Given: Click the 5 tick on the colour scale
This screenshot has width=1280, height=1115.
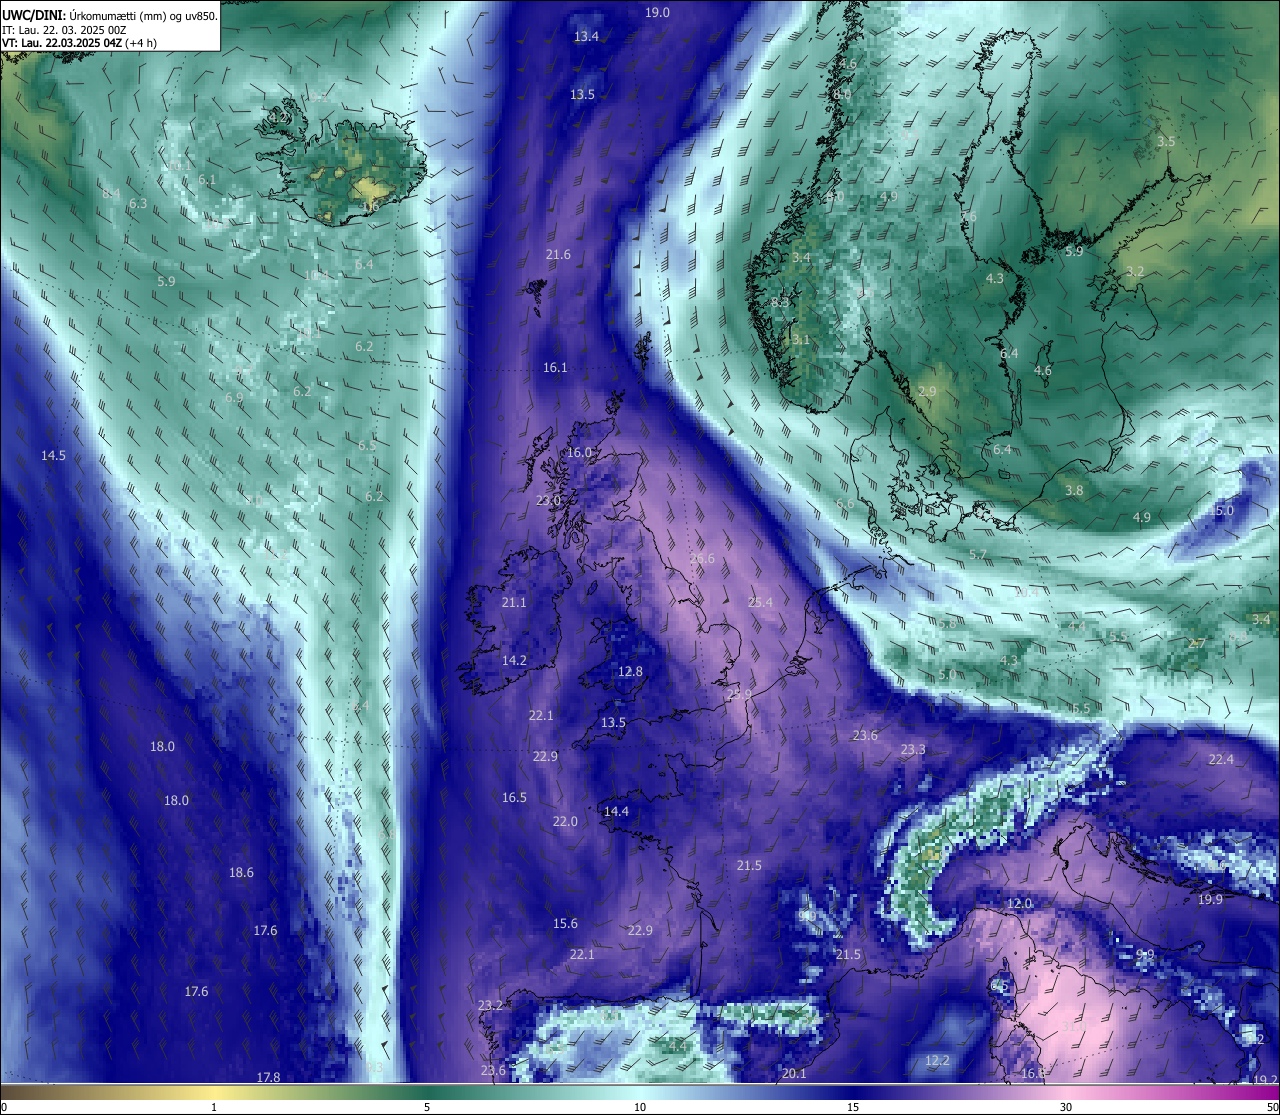Looking at the screenshot, I should 427,1107.
